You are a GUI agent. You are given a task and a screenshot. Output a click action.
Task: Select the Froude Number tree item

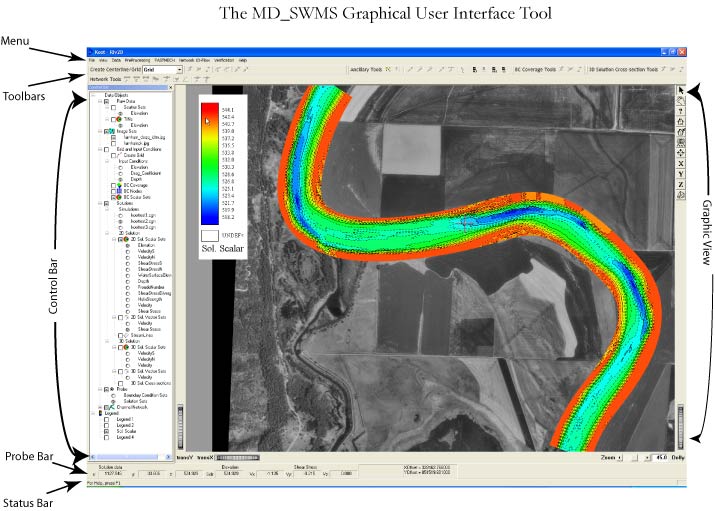(x=144, y=286)
